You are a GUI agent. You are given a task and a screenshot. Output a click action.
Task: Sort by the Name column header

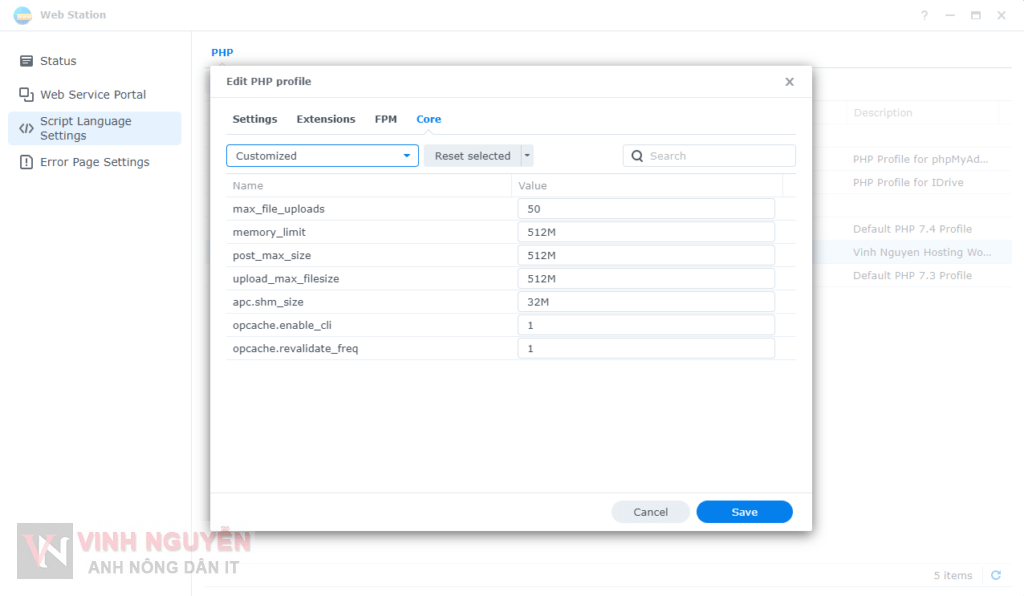248,186
